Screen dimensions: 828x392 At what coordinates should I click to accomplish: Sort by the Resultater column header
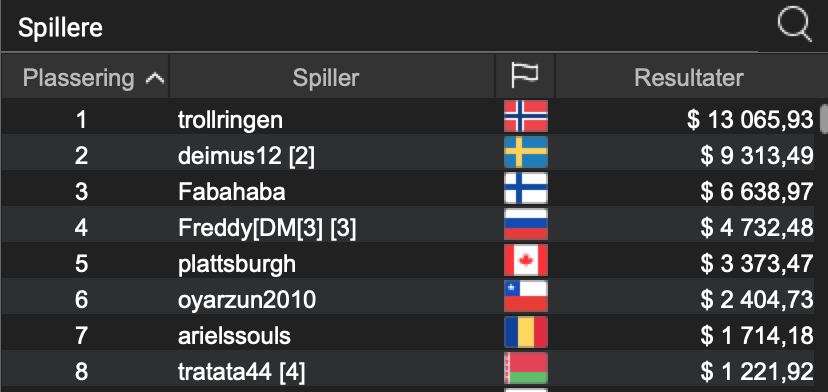pyautogui.click(x=689, y=78)
